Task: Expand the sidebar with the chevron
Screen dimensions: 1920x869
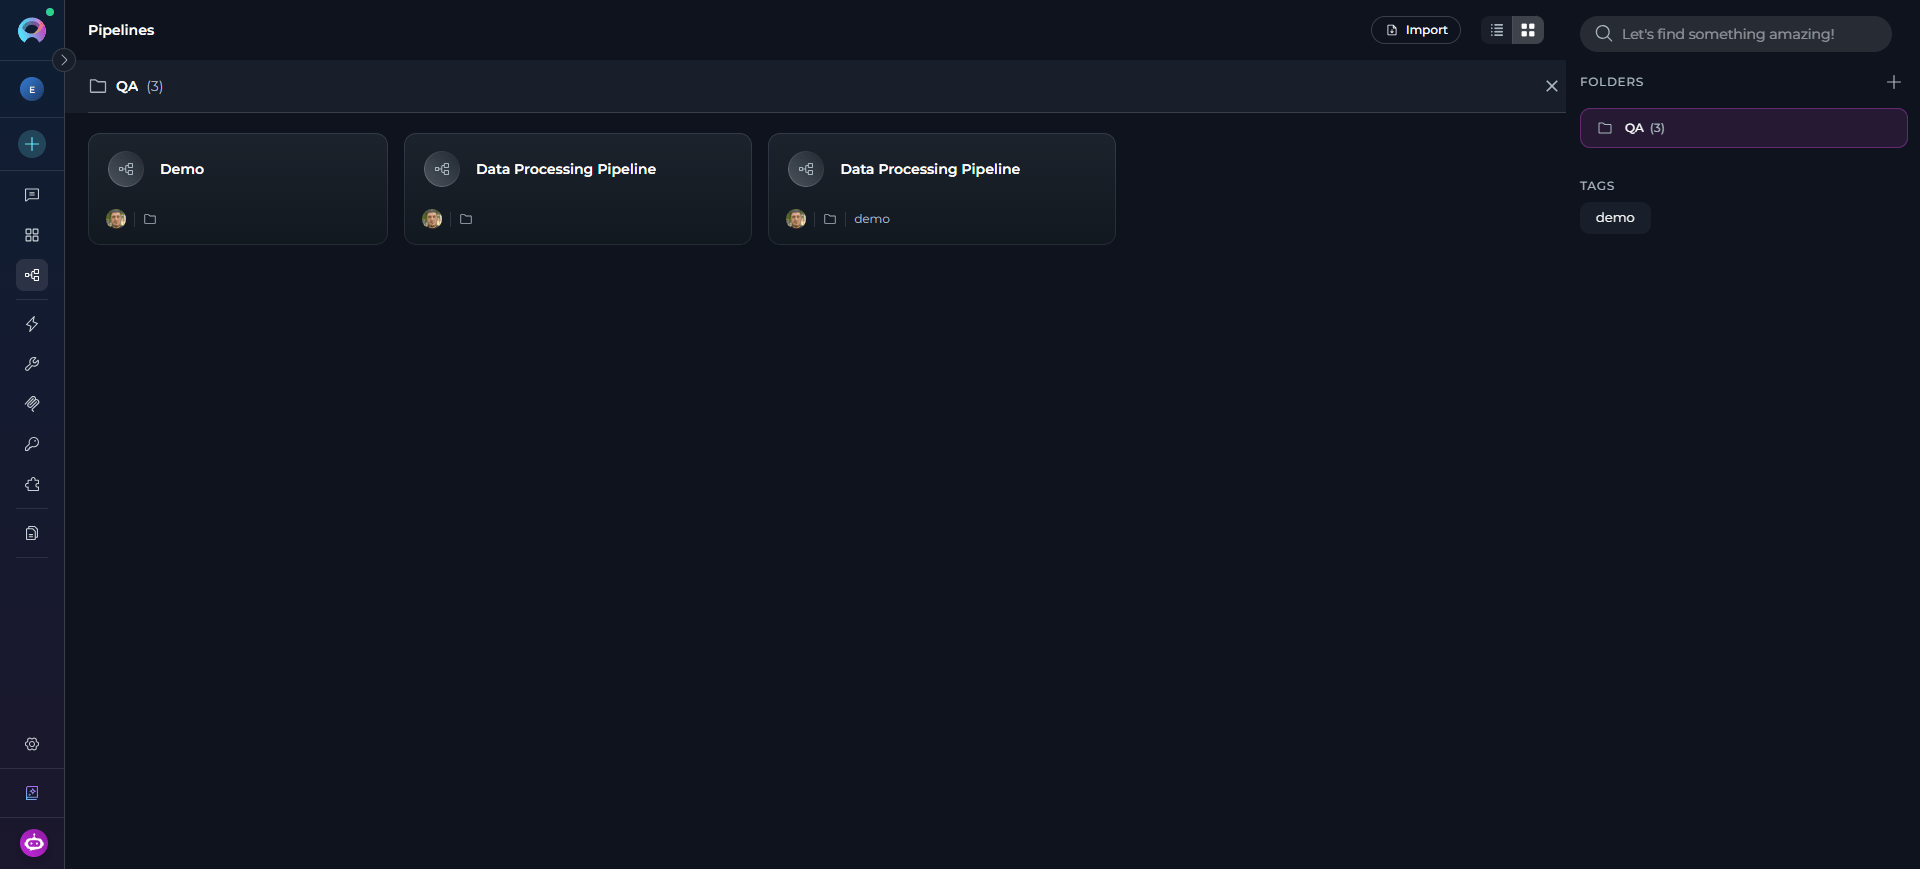Action: pyautogui.click(x=64, y=60)
